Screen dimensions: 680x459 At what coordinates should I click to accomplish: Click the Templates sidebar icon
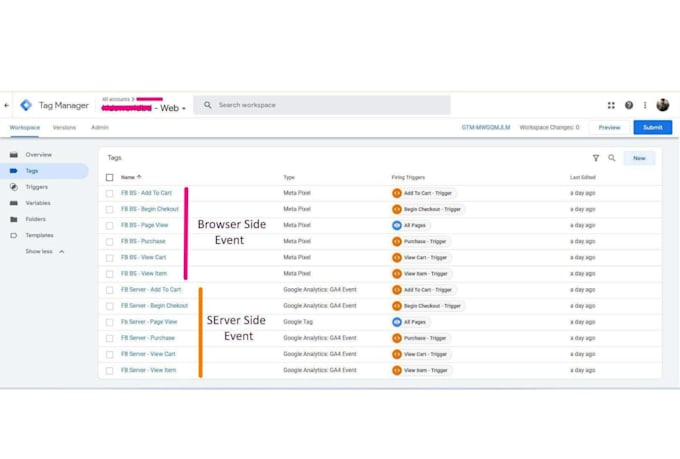point(14,235)
